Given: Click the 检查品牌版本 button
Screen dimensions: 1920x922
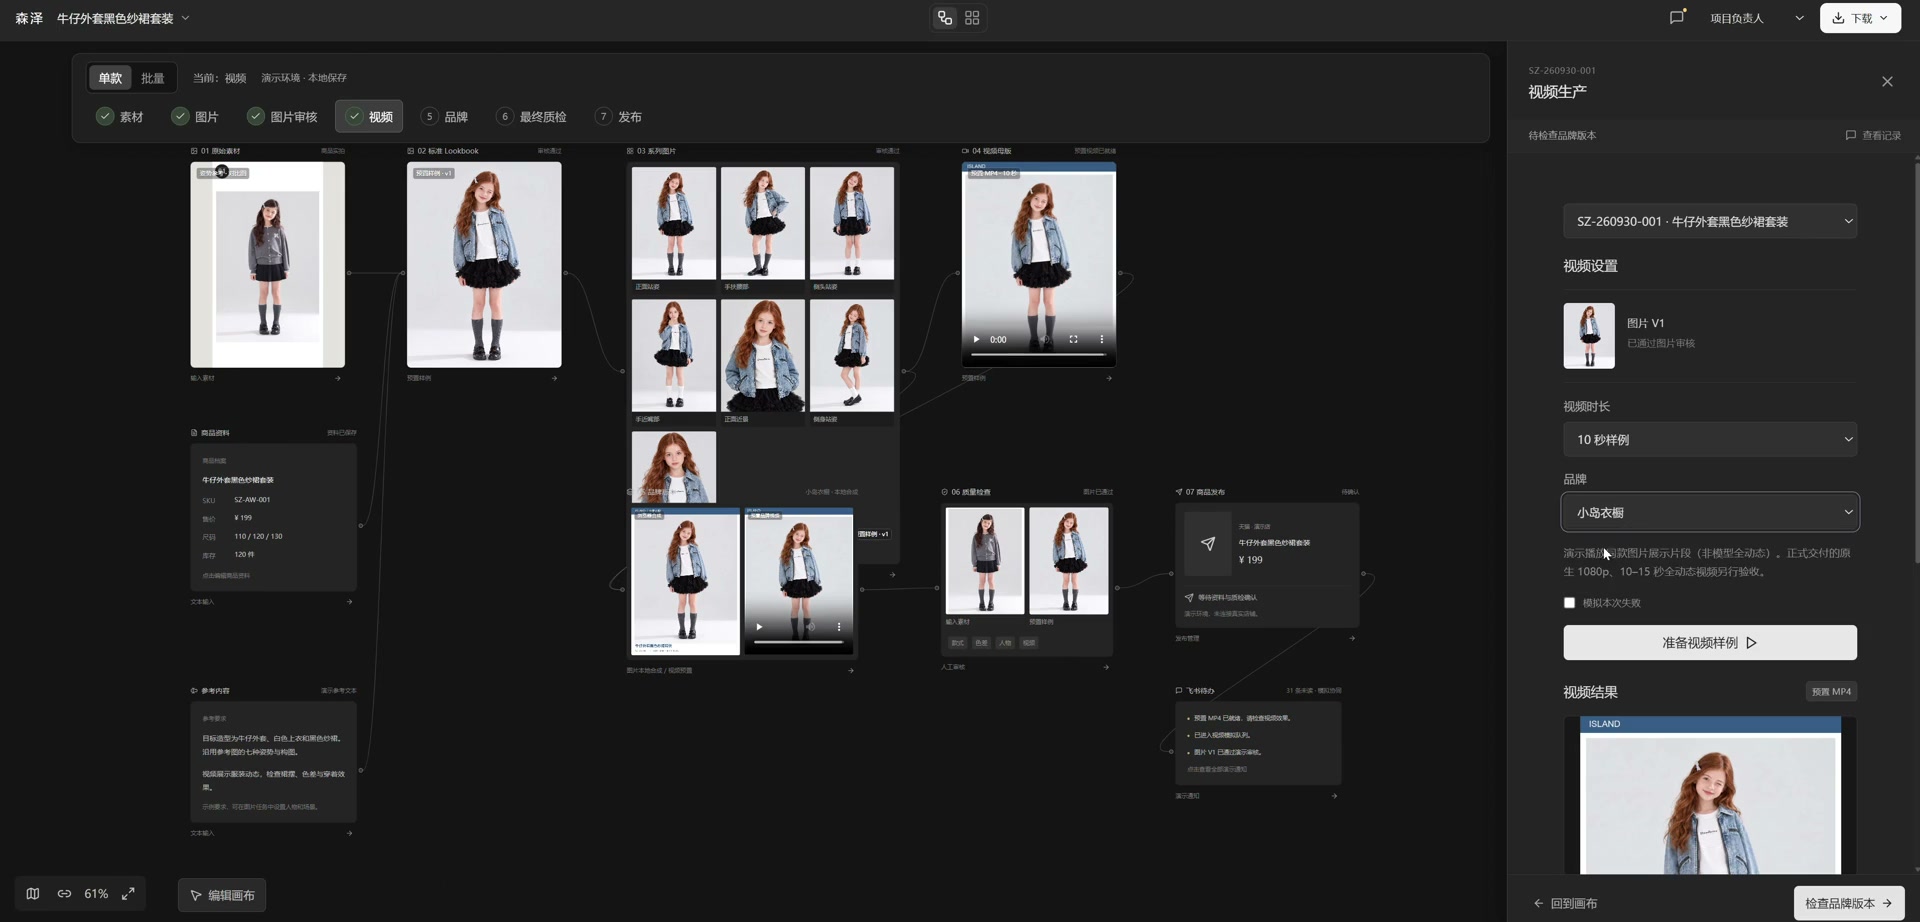Looking at the screenshot, I should pyautogui.click(x=1848, y=903).
